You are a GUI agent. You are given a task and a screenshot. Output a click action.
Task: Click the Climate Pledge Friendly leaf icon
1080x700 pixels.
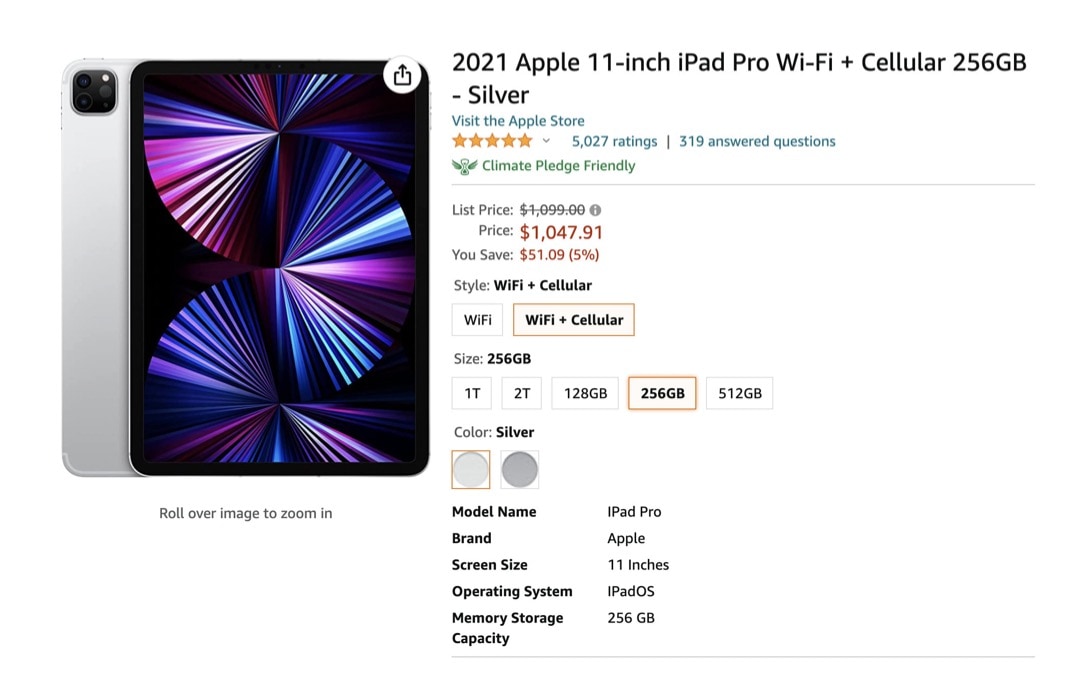coord(462,166)
